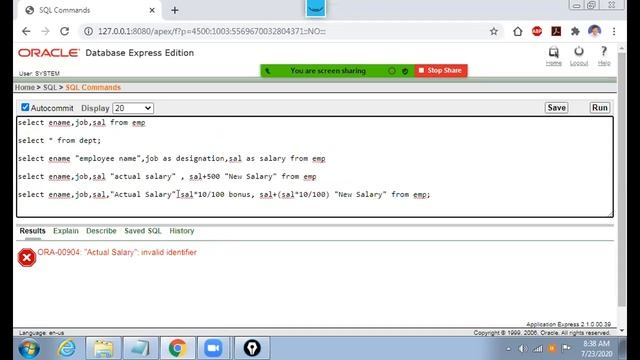The width and height of the screenshot is (640, 360).
Task: Show hidden tray icons arrow
Action: point(508,349)
